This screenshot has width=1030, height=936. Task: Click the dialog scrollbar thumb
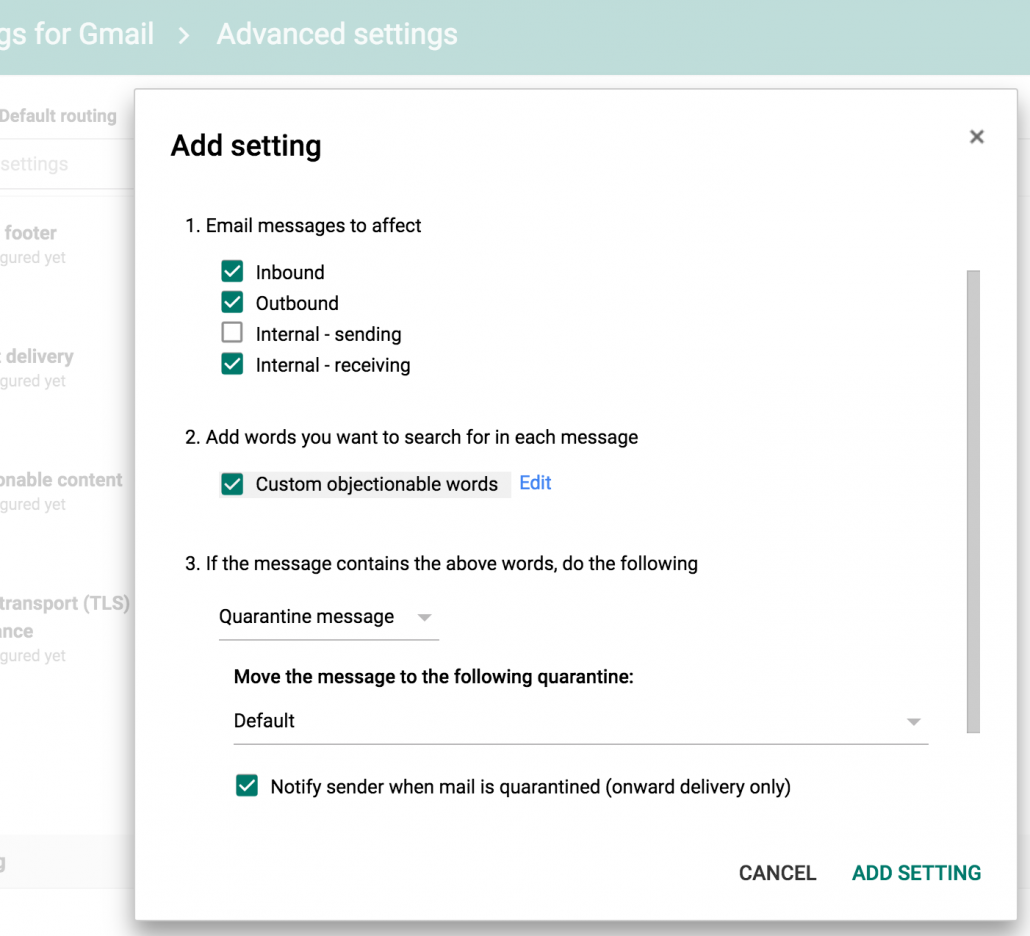coord(973,500)
